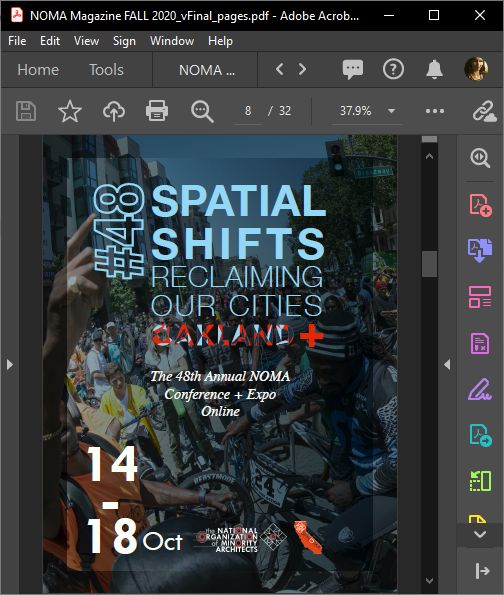Open the user profile avatar
Screen dimensions: 504x595
click(x=476, y=69)
